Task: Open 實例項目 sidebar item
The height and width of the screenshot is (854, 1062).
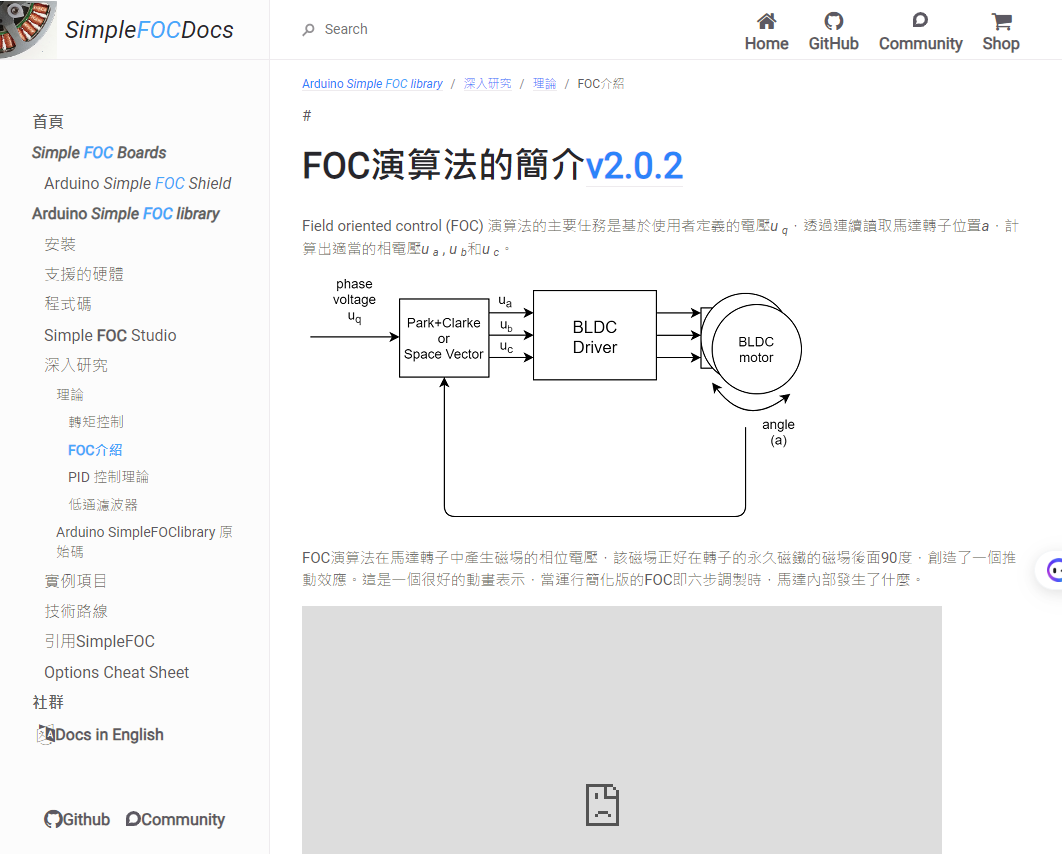Action: click(76, 581)
